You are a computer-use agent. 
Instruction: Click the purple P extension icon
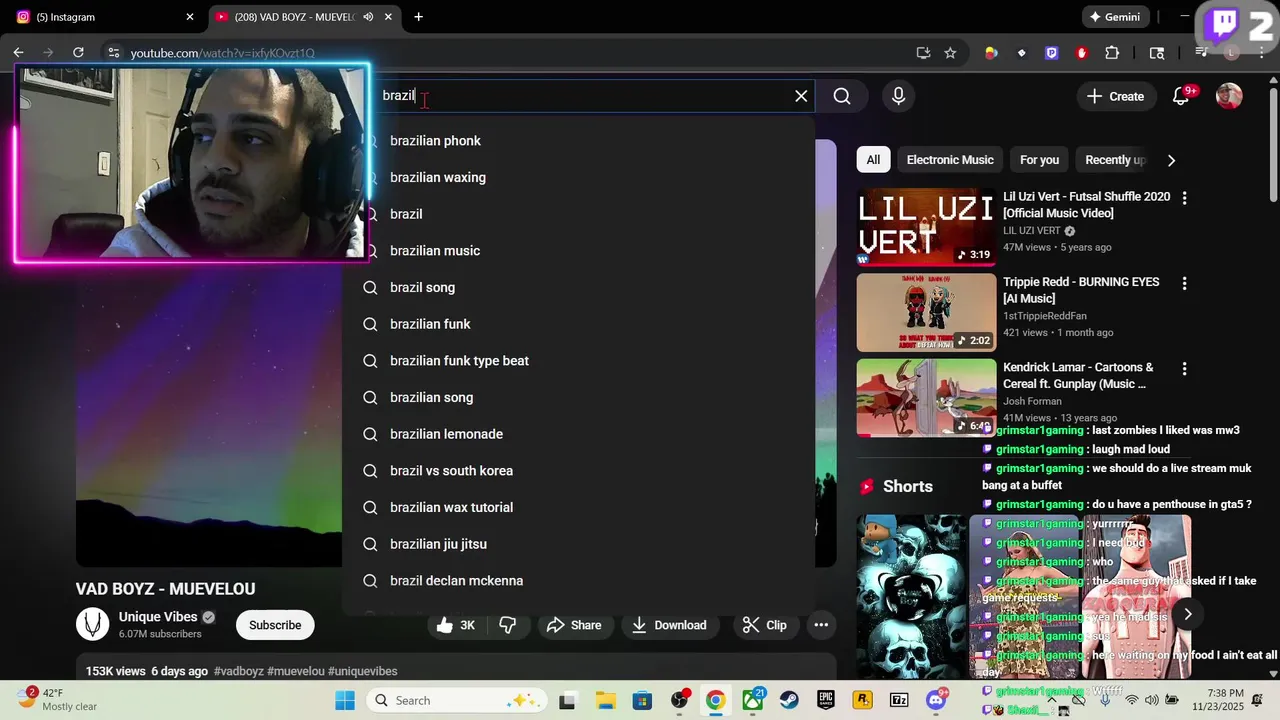point(1051,53)
